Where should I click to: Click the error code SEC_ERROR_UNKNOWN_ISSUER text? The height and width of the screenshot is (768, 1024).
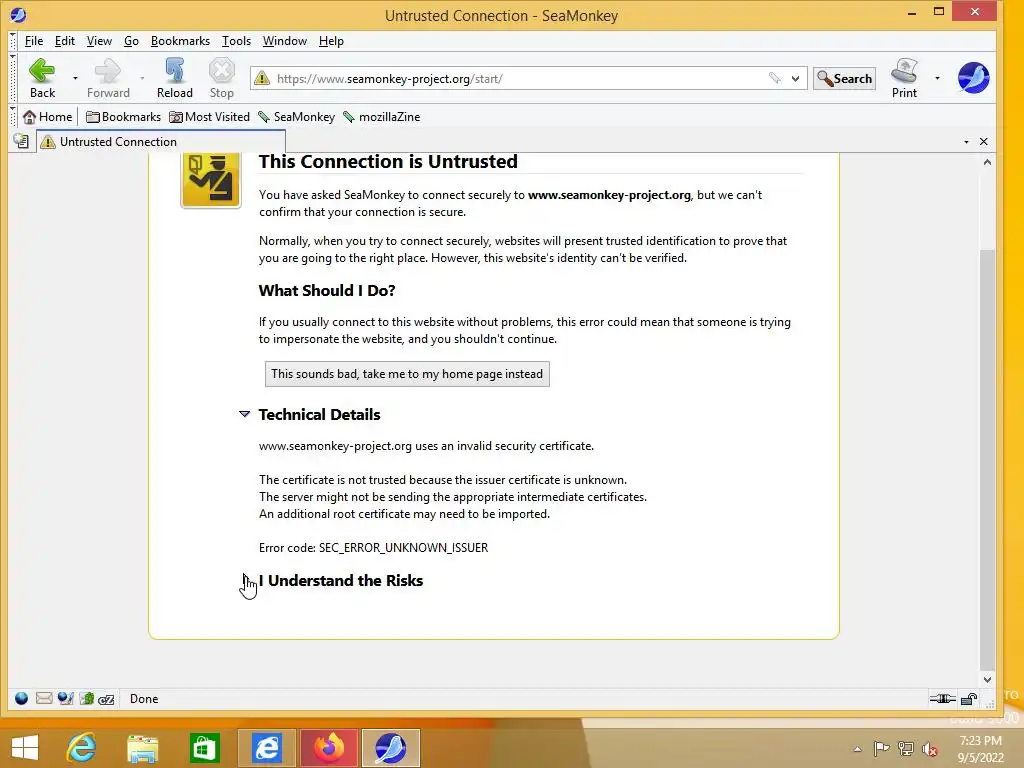click(404, 548)
